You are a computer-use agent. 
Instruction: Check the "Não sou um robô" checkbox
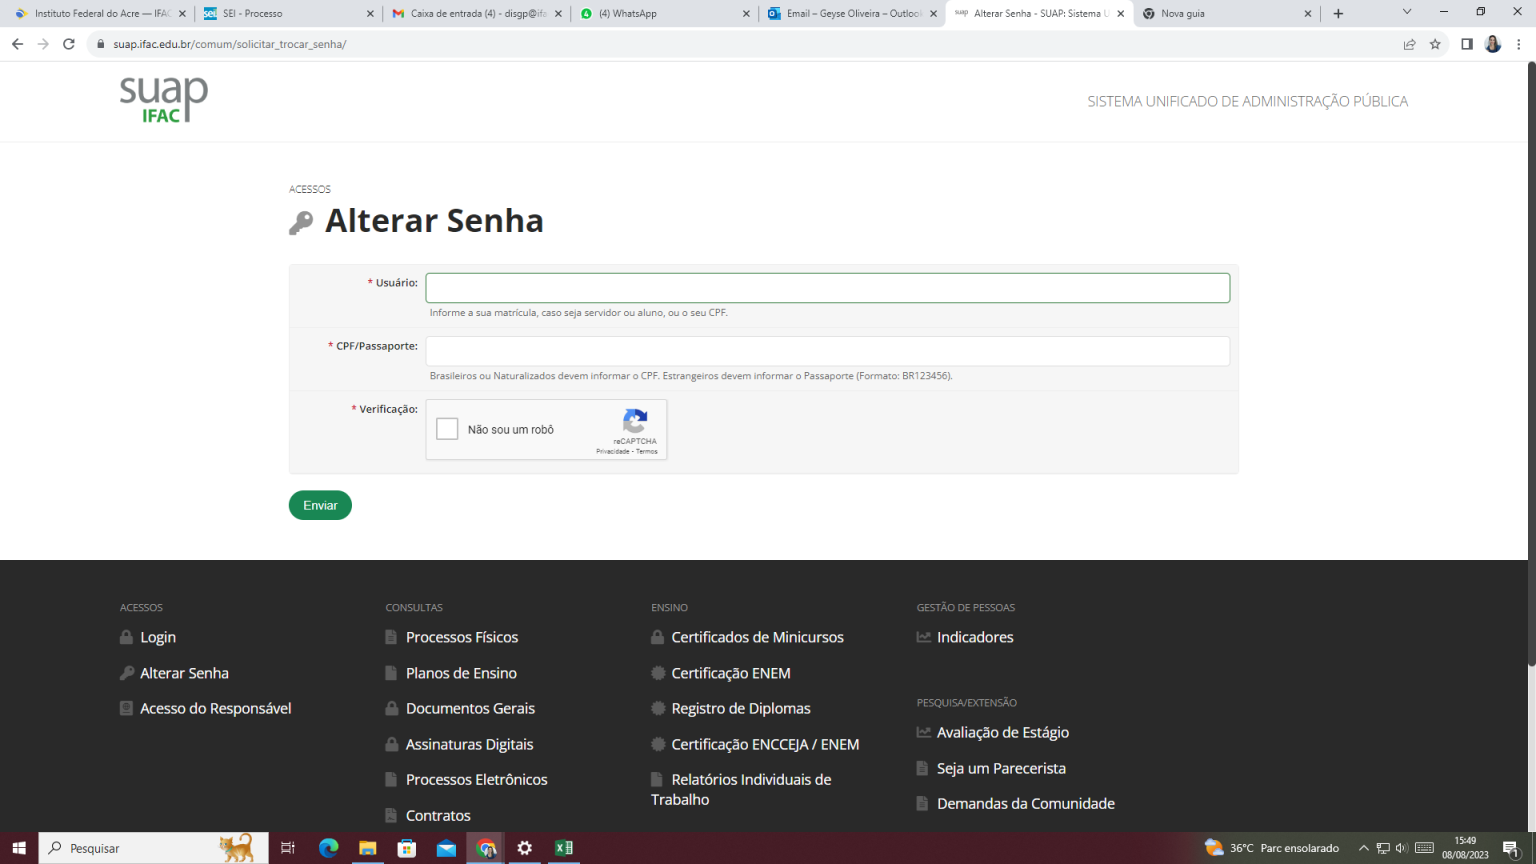(x=448, y=429)
